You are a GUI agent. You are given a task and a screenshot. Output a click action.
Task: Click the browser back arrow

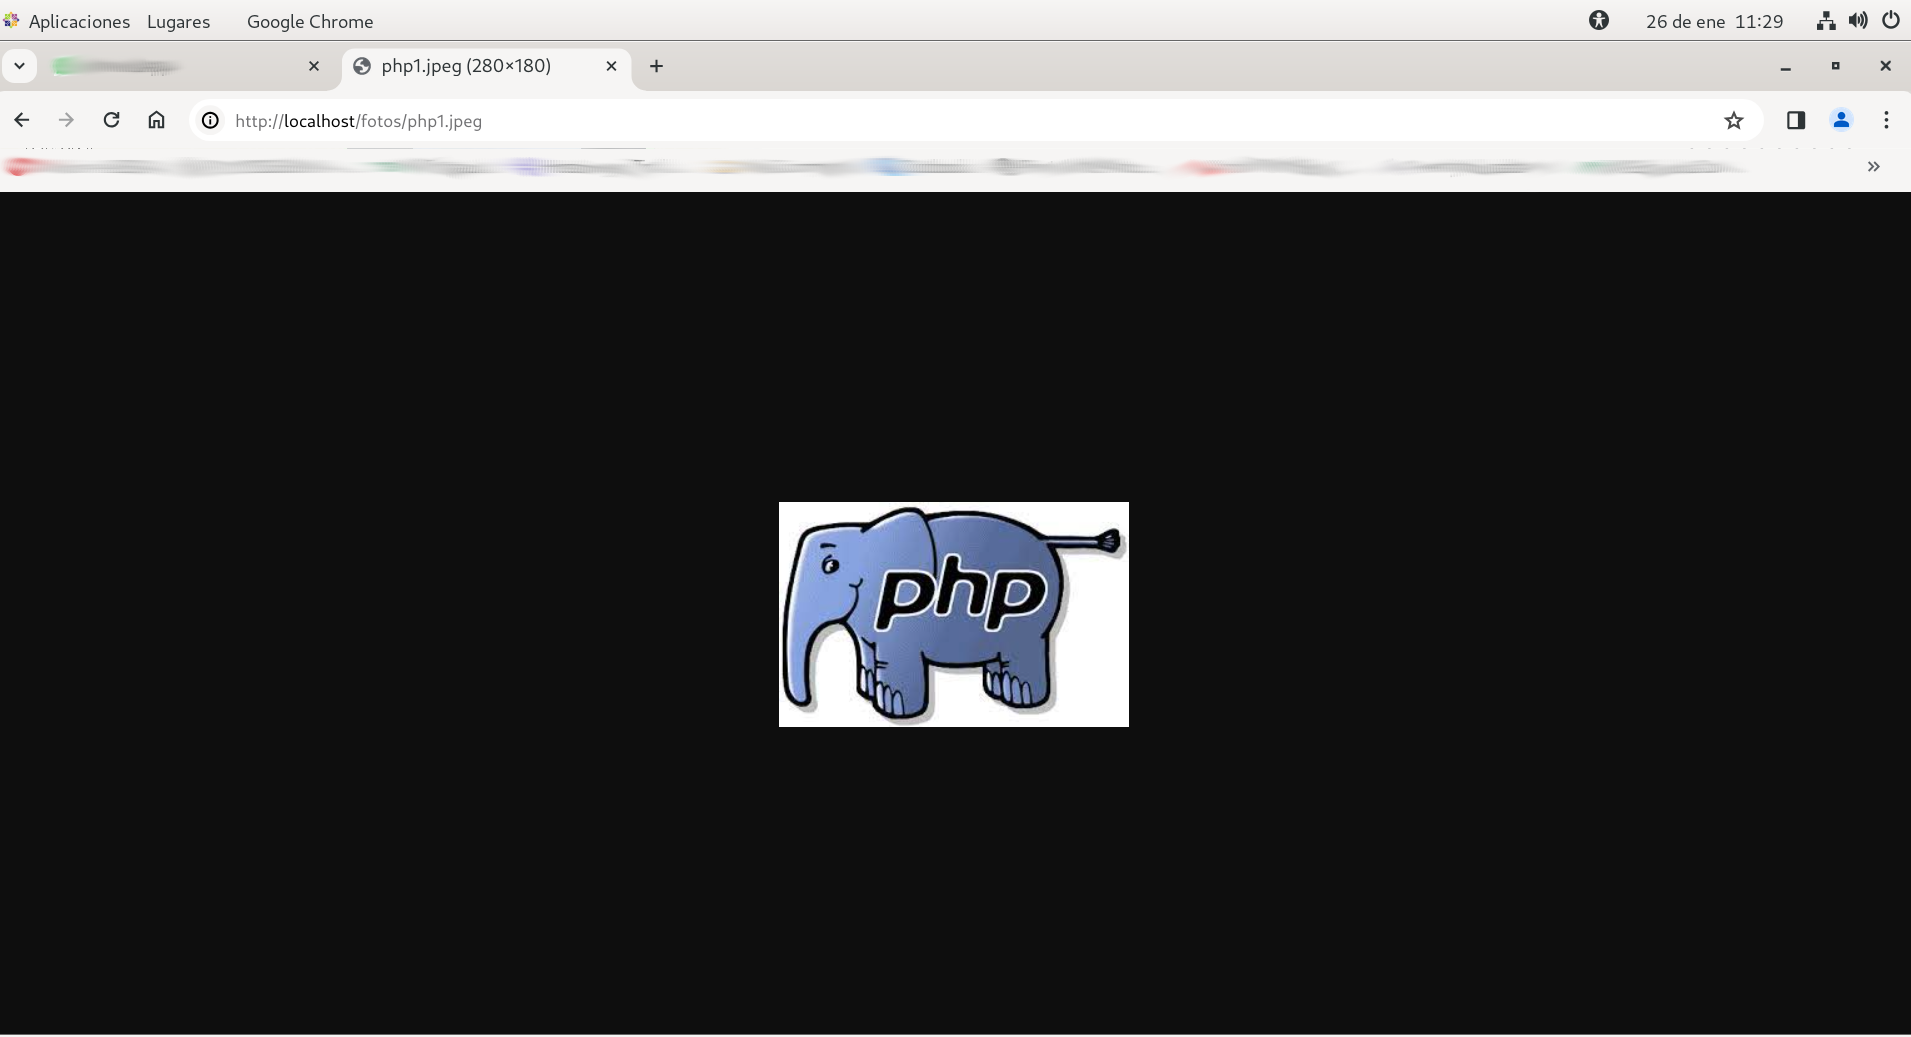(x=22, y=120)
